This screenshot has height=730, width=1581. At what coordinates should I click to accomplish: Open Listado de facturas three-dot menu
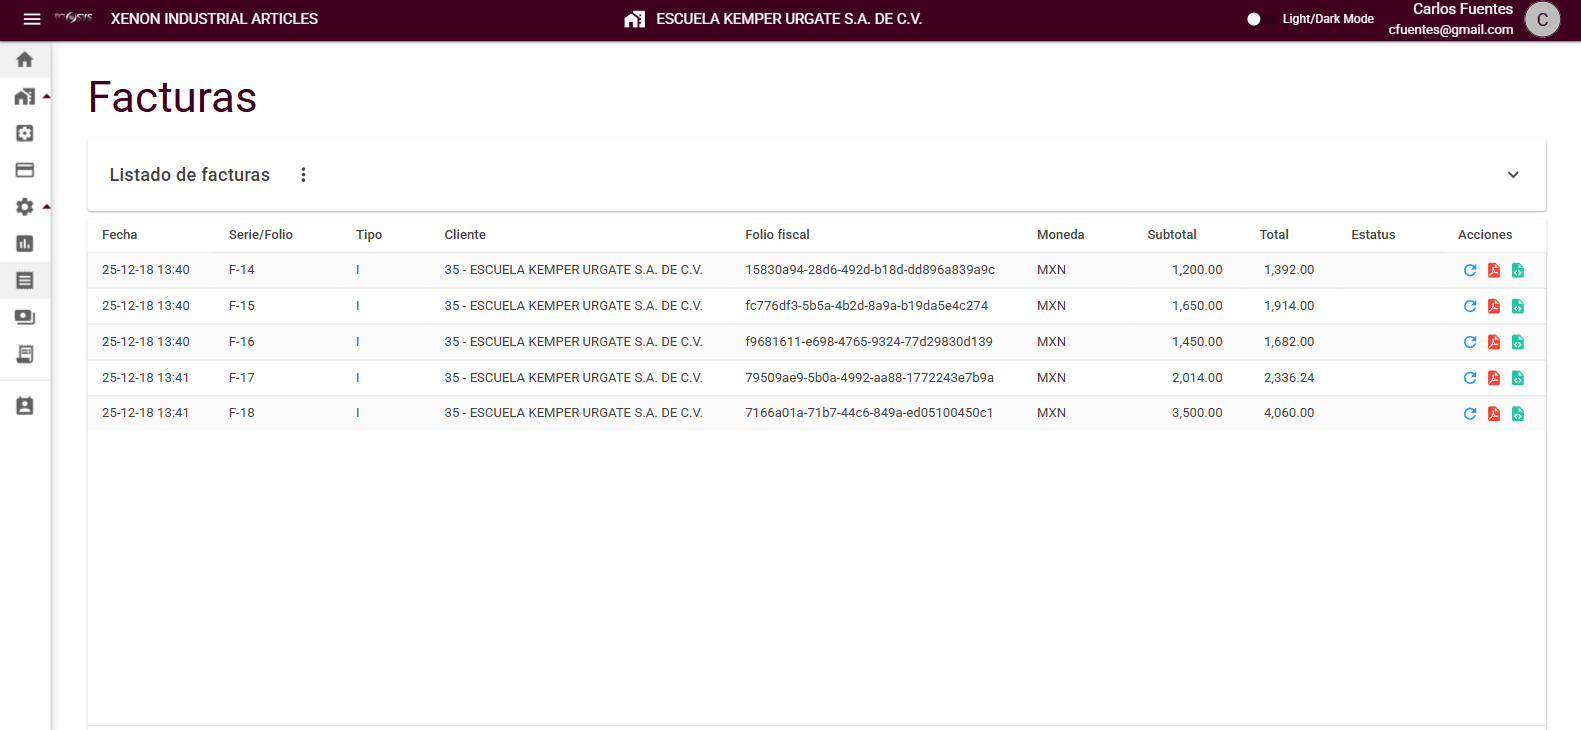pos(303,175)
